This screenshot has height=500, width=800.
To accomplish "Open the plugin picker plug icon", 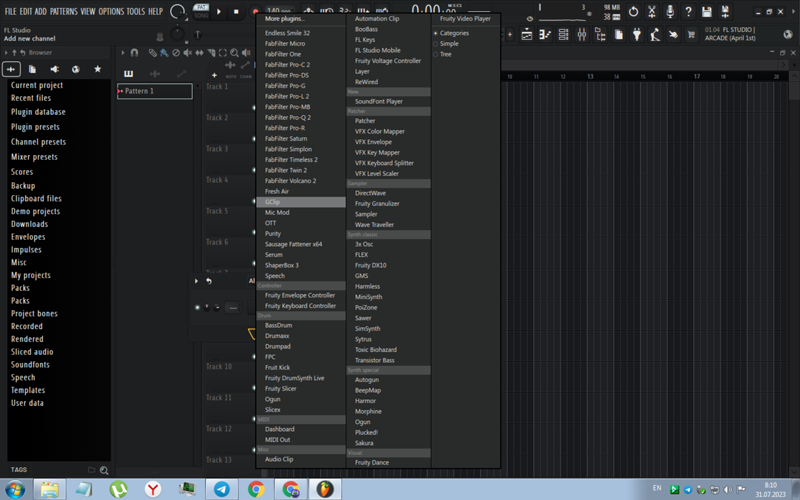I will click(637, 35).
